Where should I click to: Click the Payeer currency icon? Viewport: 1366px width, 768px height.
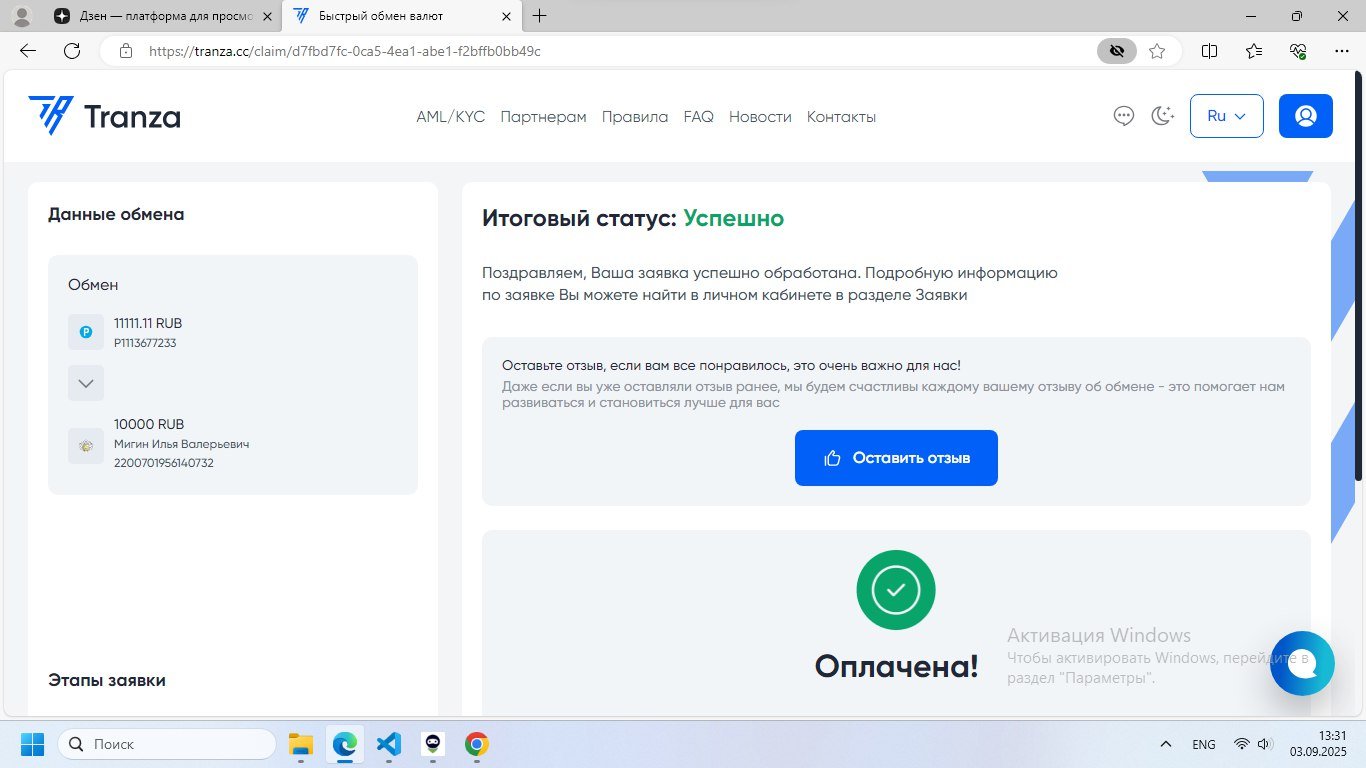point(86,332)
